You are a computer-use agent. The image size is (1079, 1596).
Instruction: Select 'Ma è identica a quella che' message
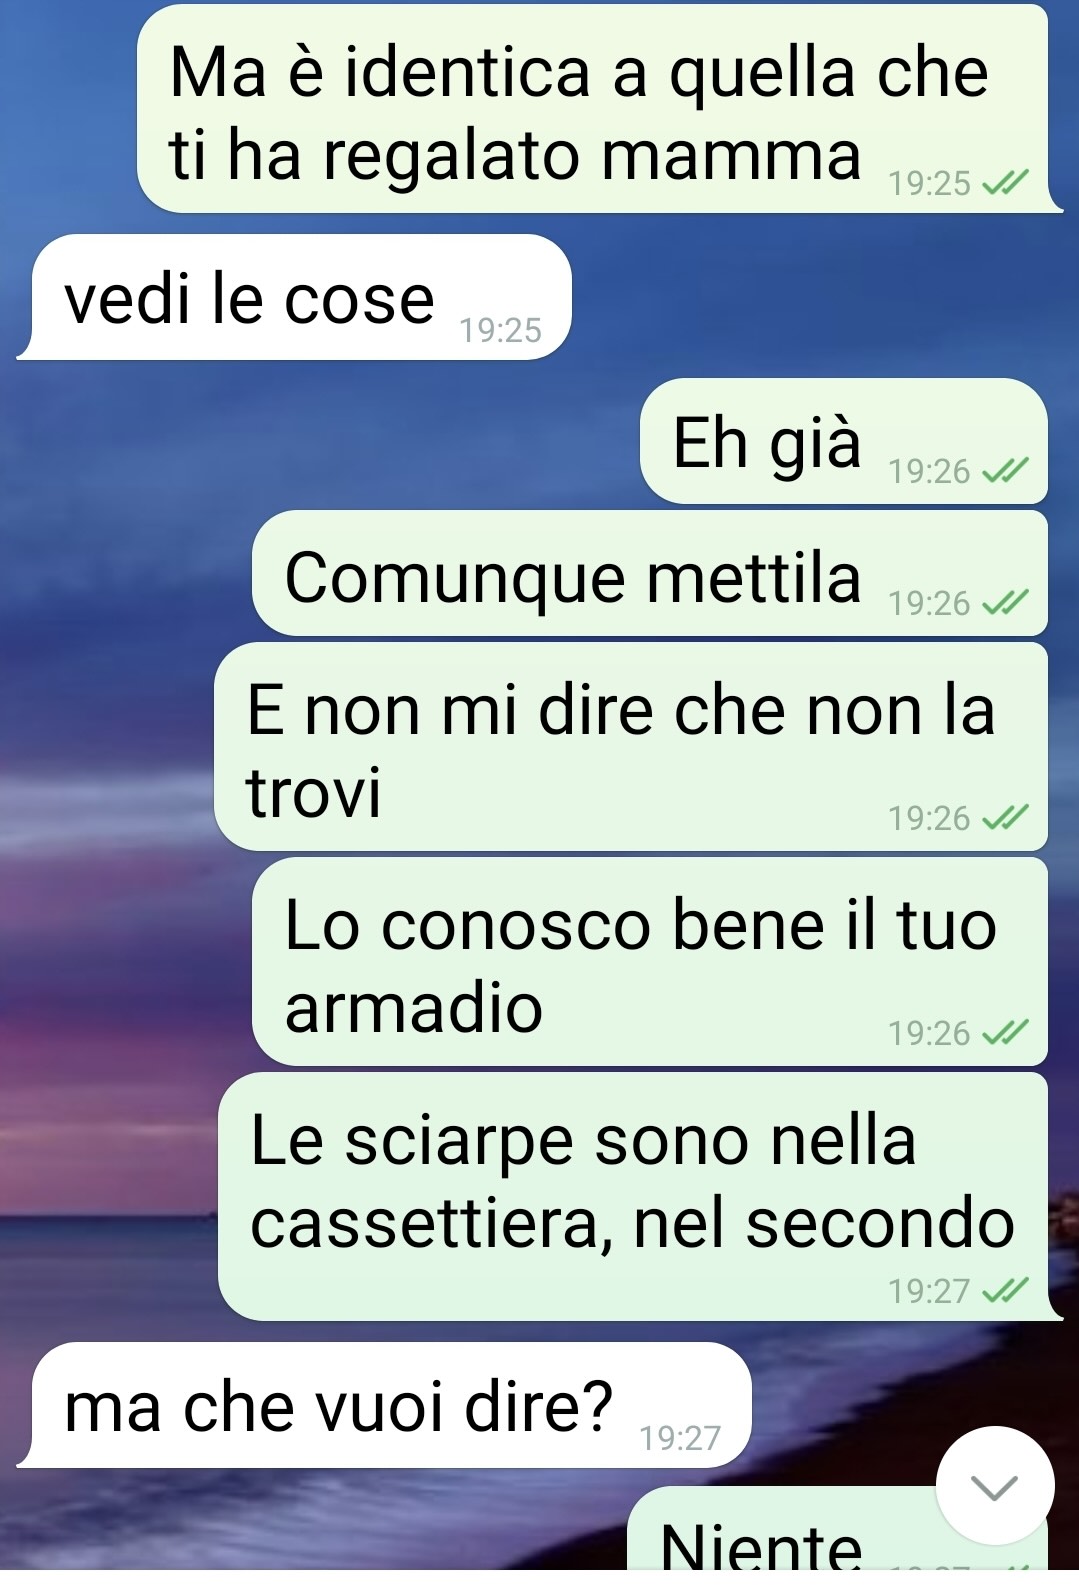point(598,109)
